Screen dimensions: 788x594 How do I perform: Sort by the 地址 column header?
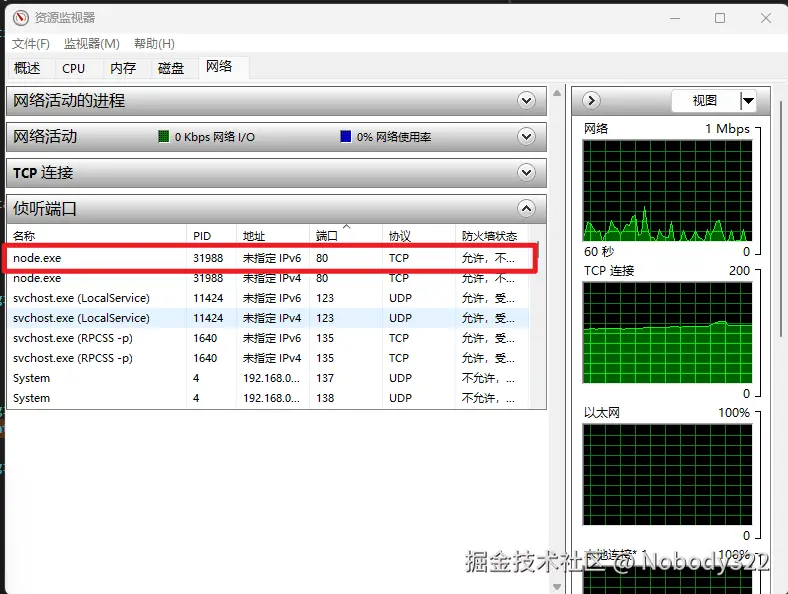click(x=272, y=236)
